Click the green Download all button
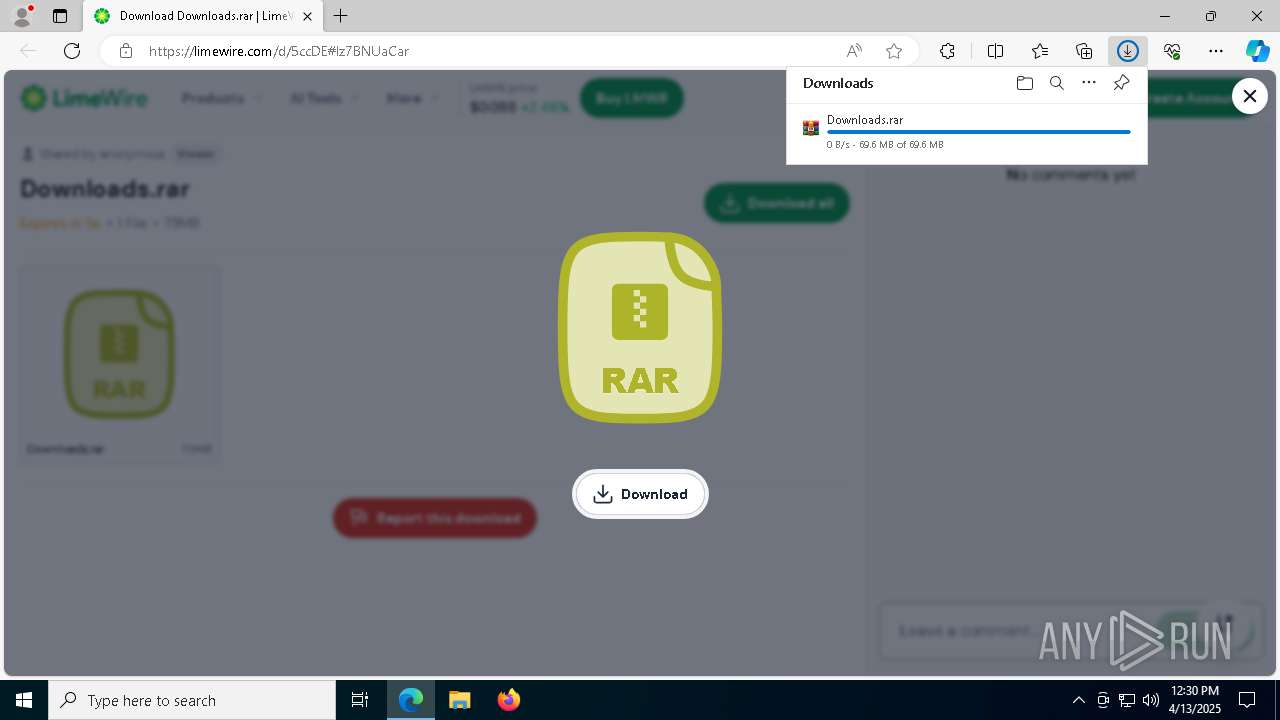Viewport: 1280px width, 720px height. (x=777, y=203)
